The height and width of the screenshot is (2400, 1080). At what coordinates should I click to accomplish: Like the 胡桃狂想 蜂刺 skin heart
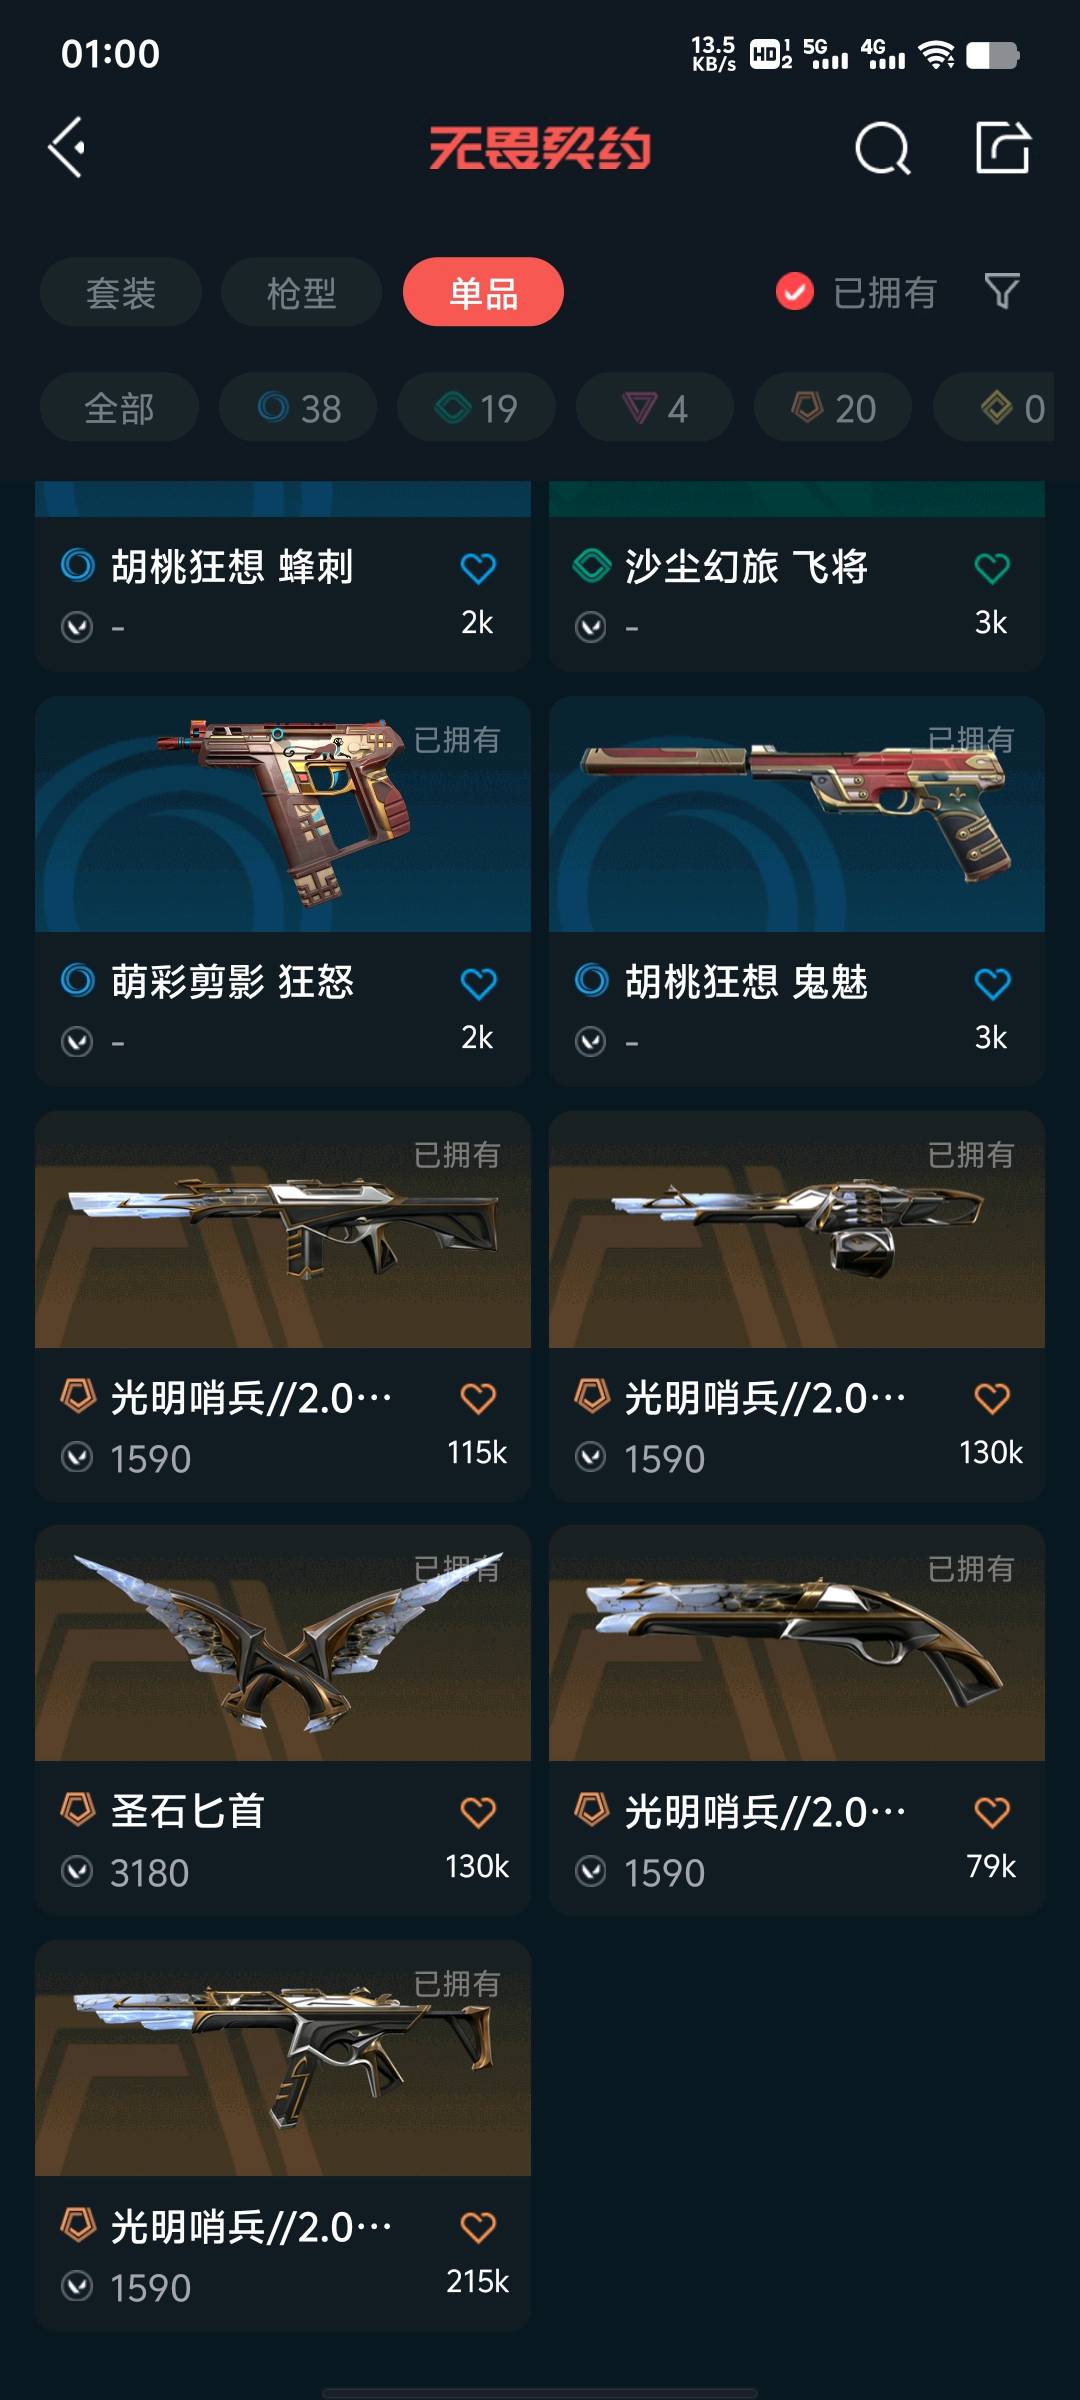[x=478, y=568]
